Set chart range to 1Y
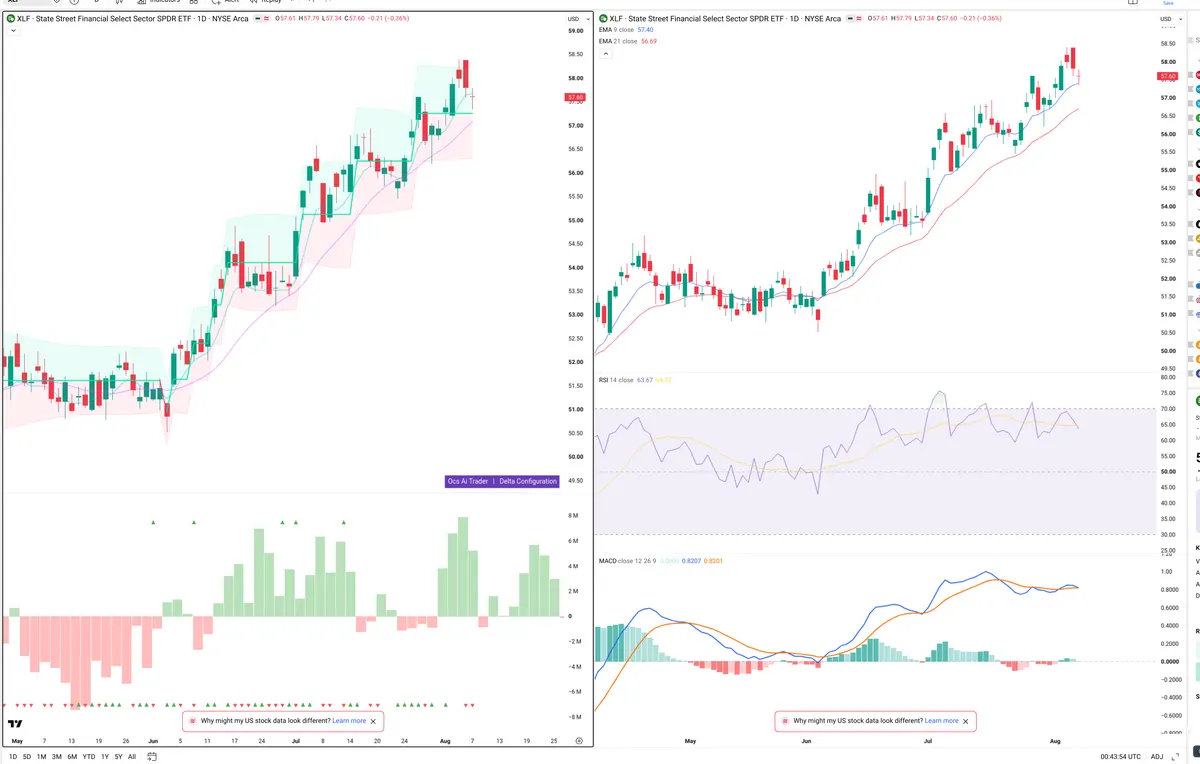Viewport: 1200px width, 764px height. click(105, 757)
